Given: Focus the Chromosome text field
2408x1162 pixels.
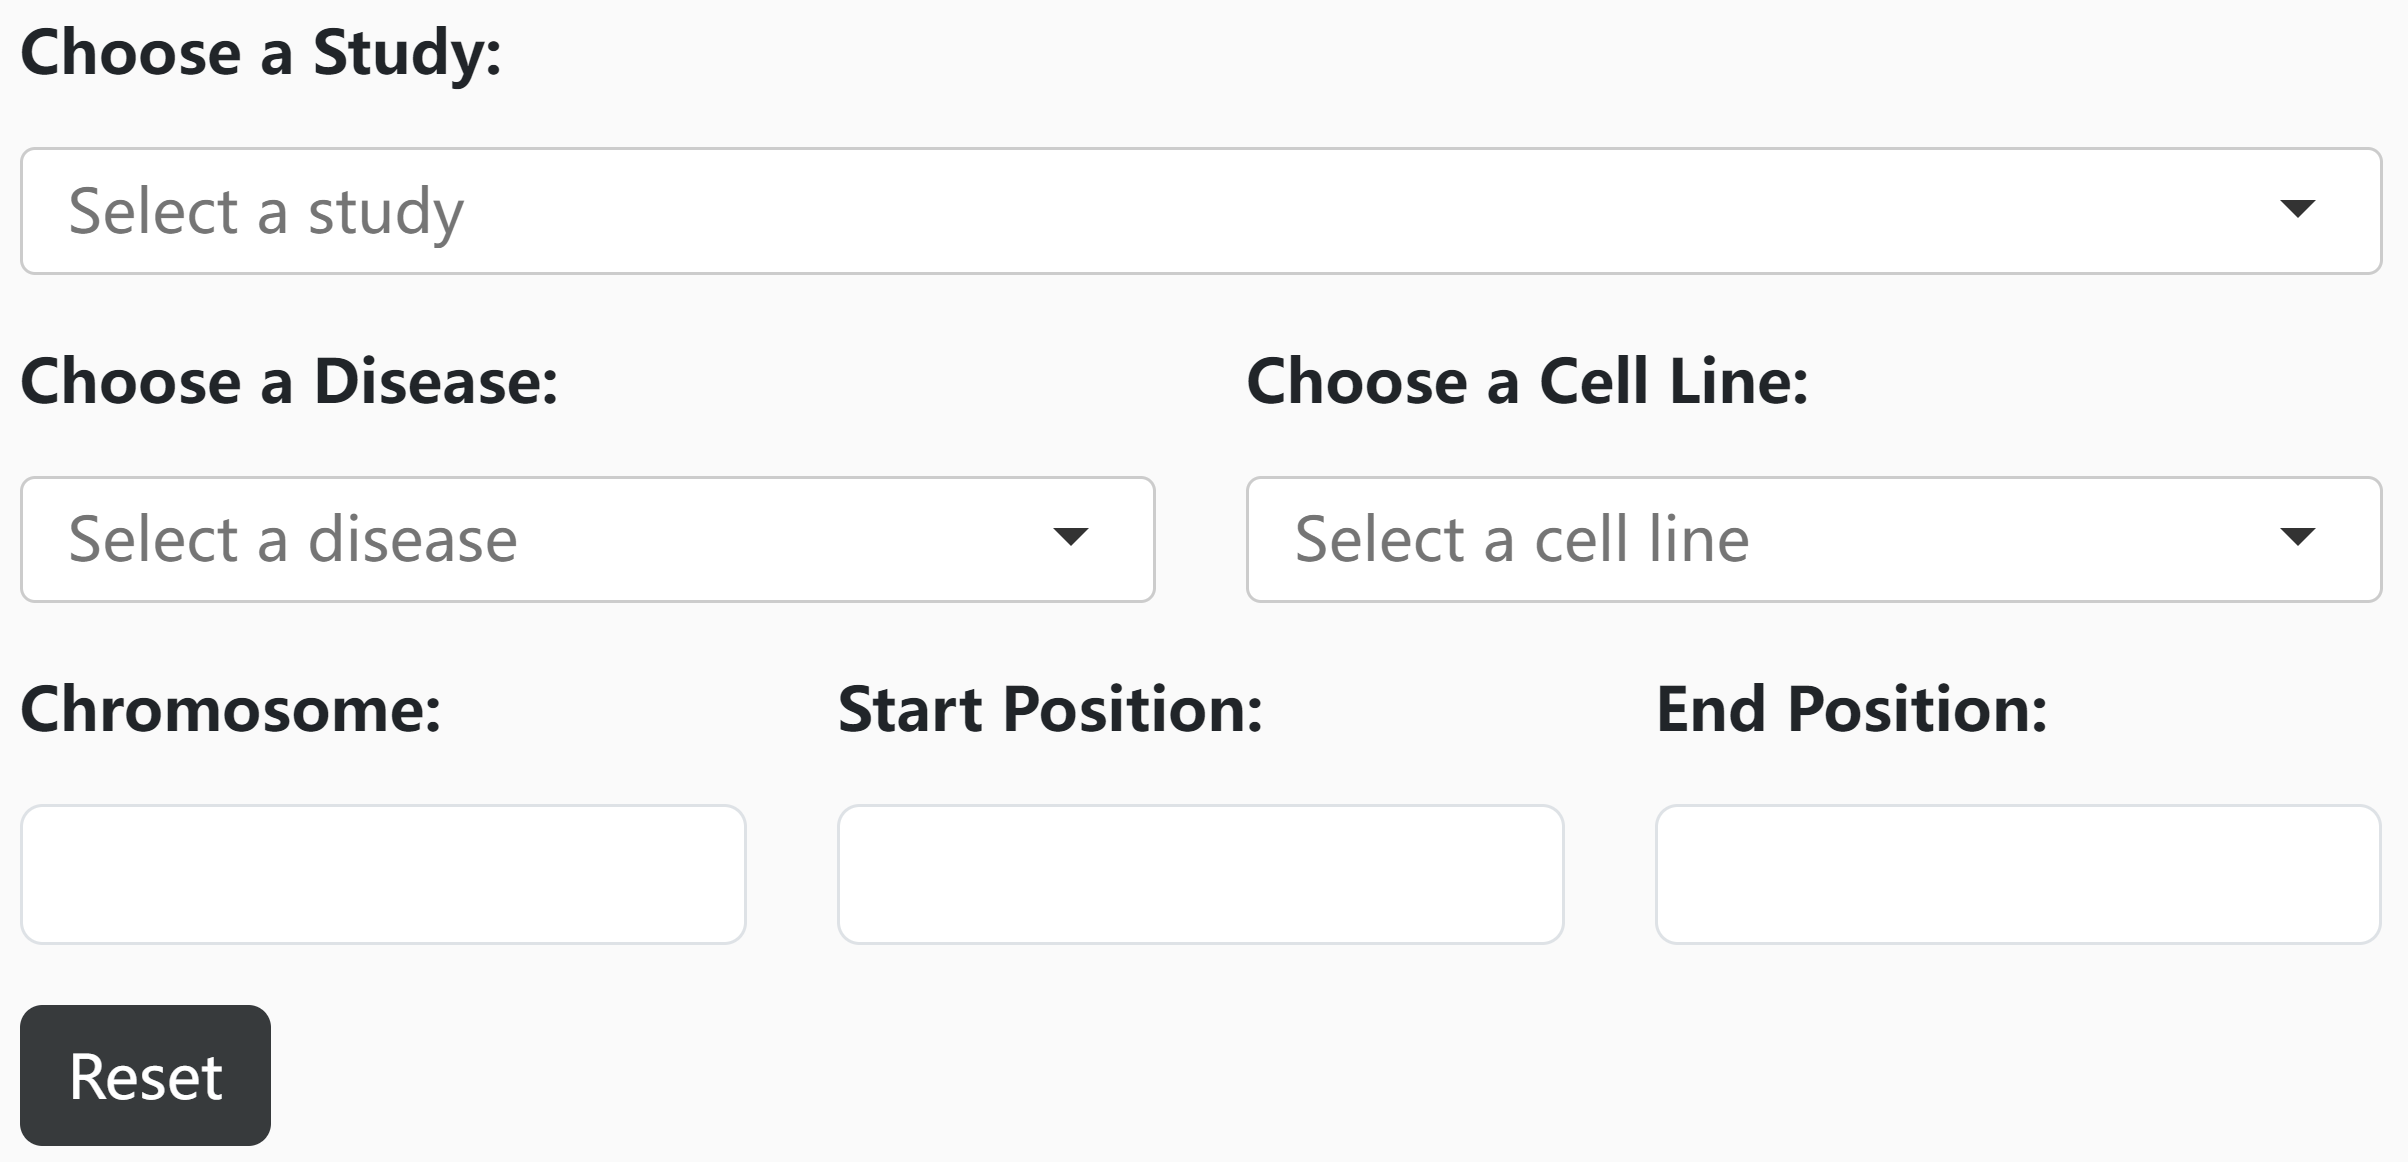Looking at the screenshot, I should [383, 874].
